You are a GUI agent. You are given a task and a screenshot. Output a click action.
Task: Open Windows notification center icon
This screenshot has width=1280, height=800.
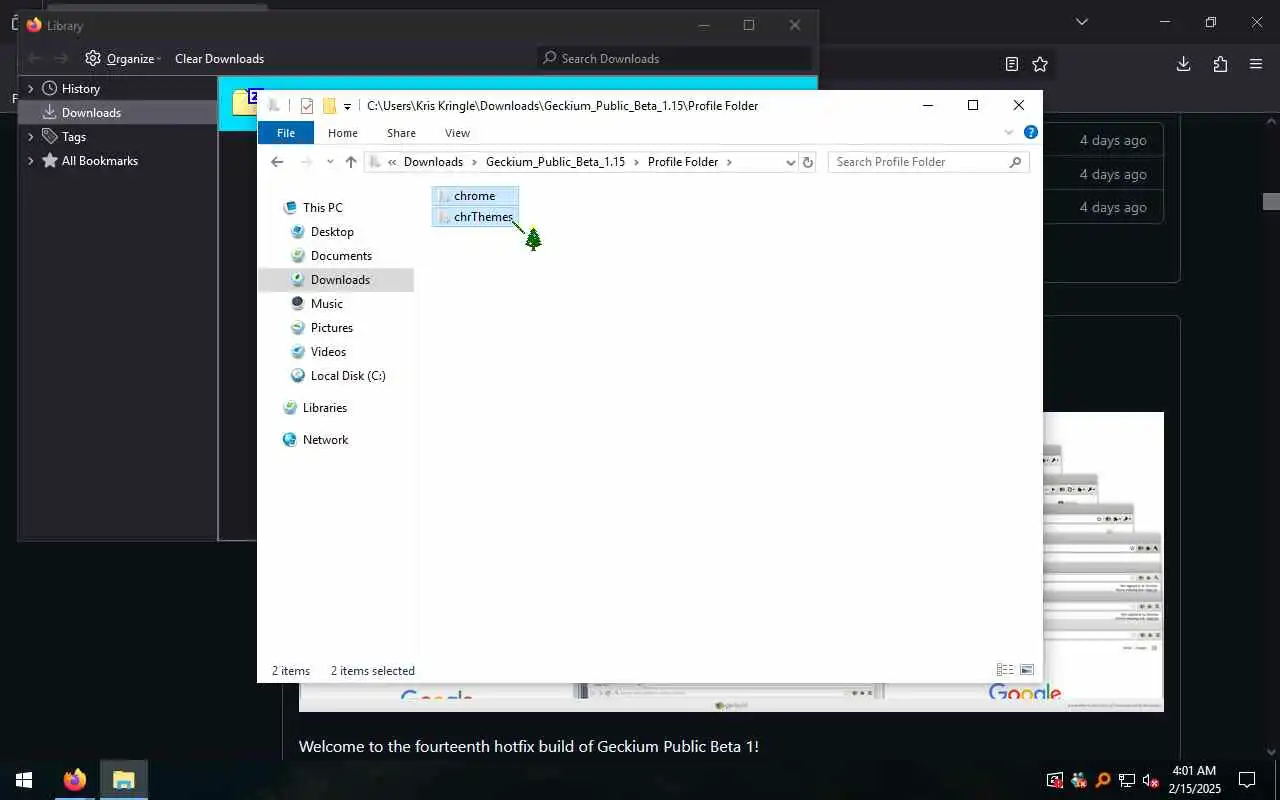pyautogui.click(x=1247, y=780)
